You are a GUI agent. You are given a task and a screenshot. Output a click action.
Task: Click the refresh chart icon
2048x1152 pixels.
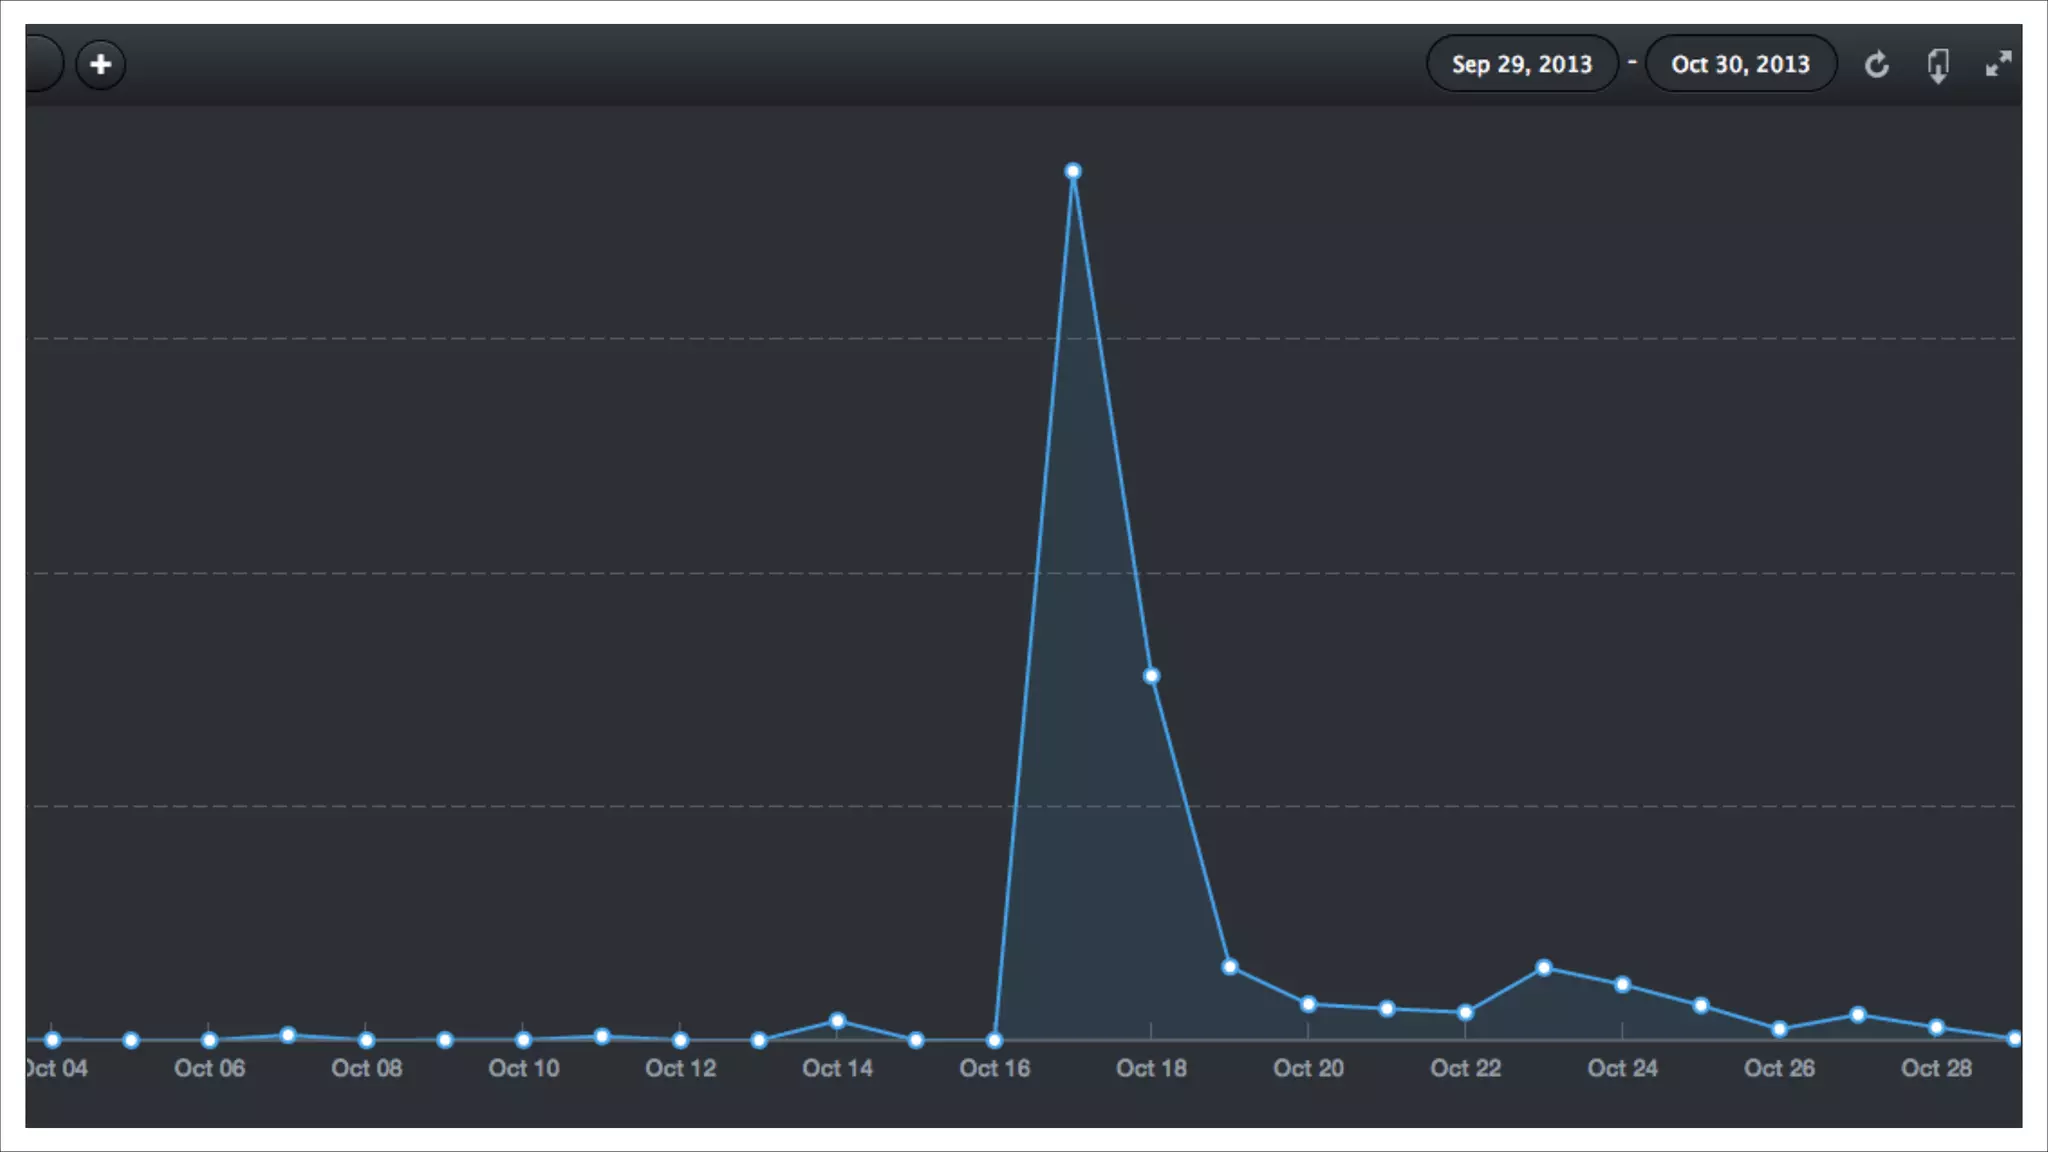pyautogui.click(x=1877, y=65)
